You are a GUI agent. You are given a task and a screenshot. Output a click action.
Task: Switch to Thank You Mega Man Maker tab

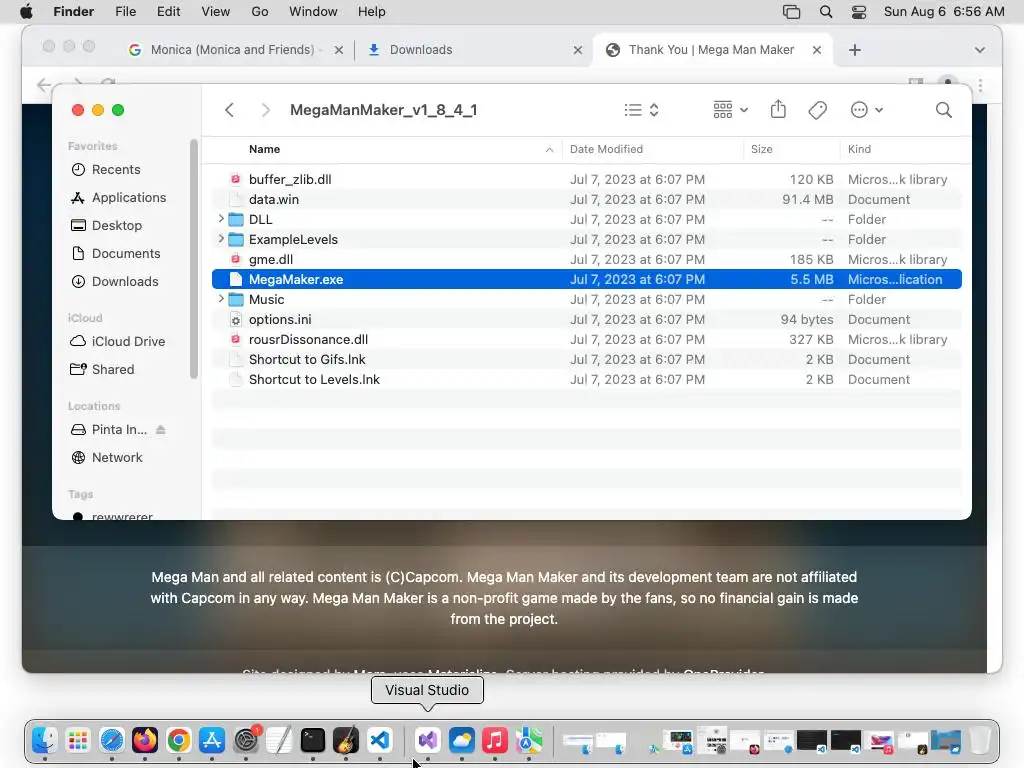point(711,50)
